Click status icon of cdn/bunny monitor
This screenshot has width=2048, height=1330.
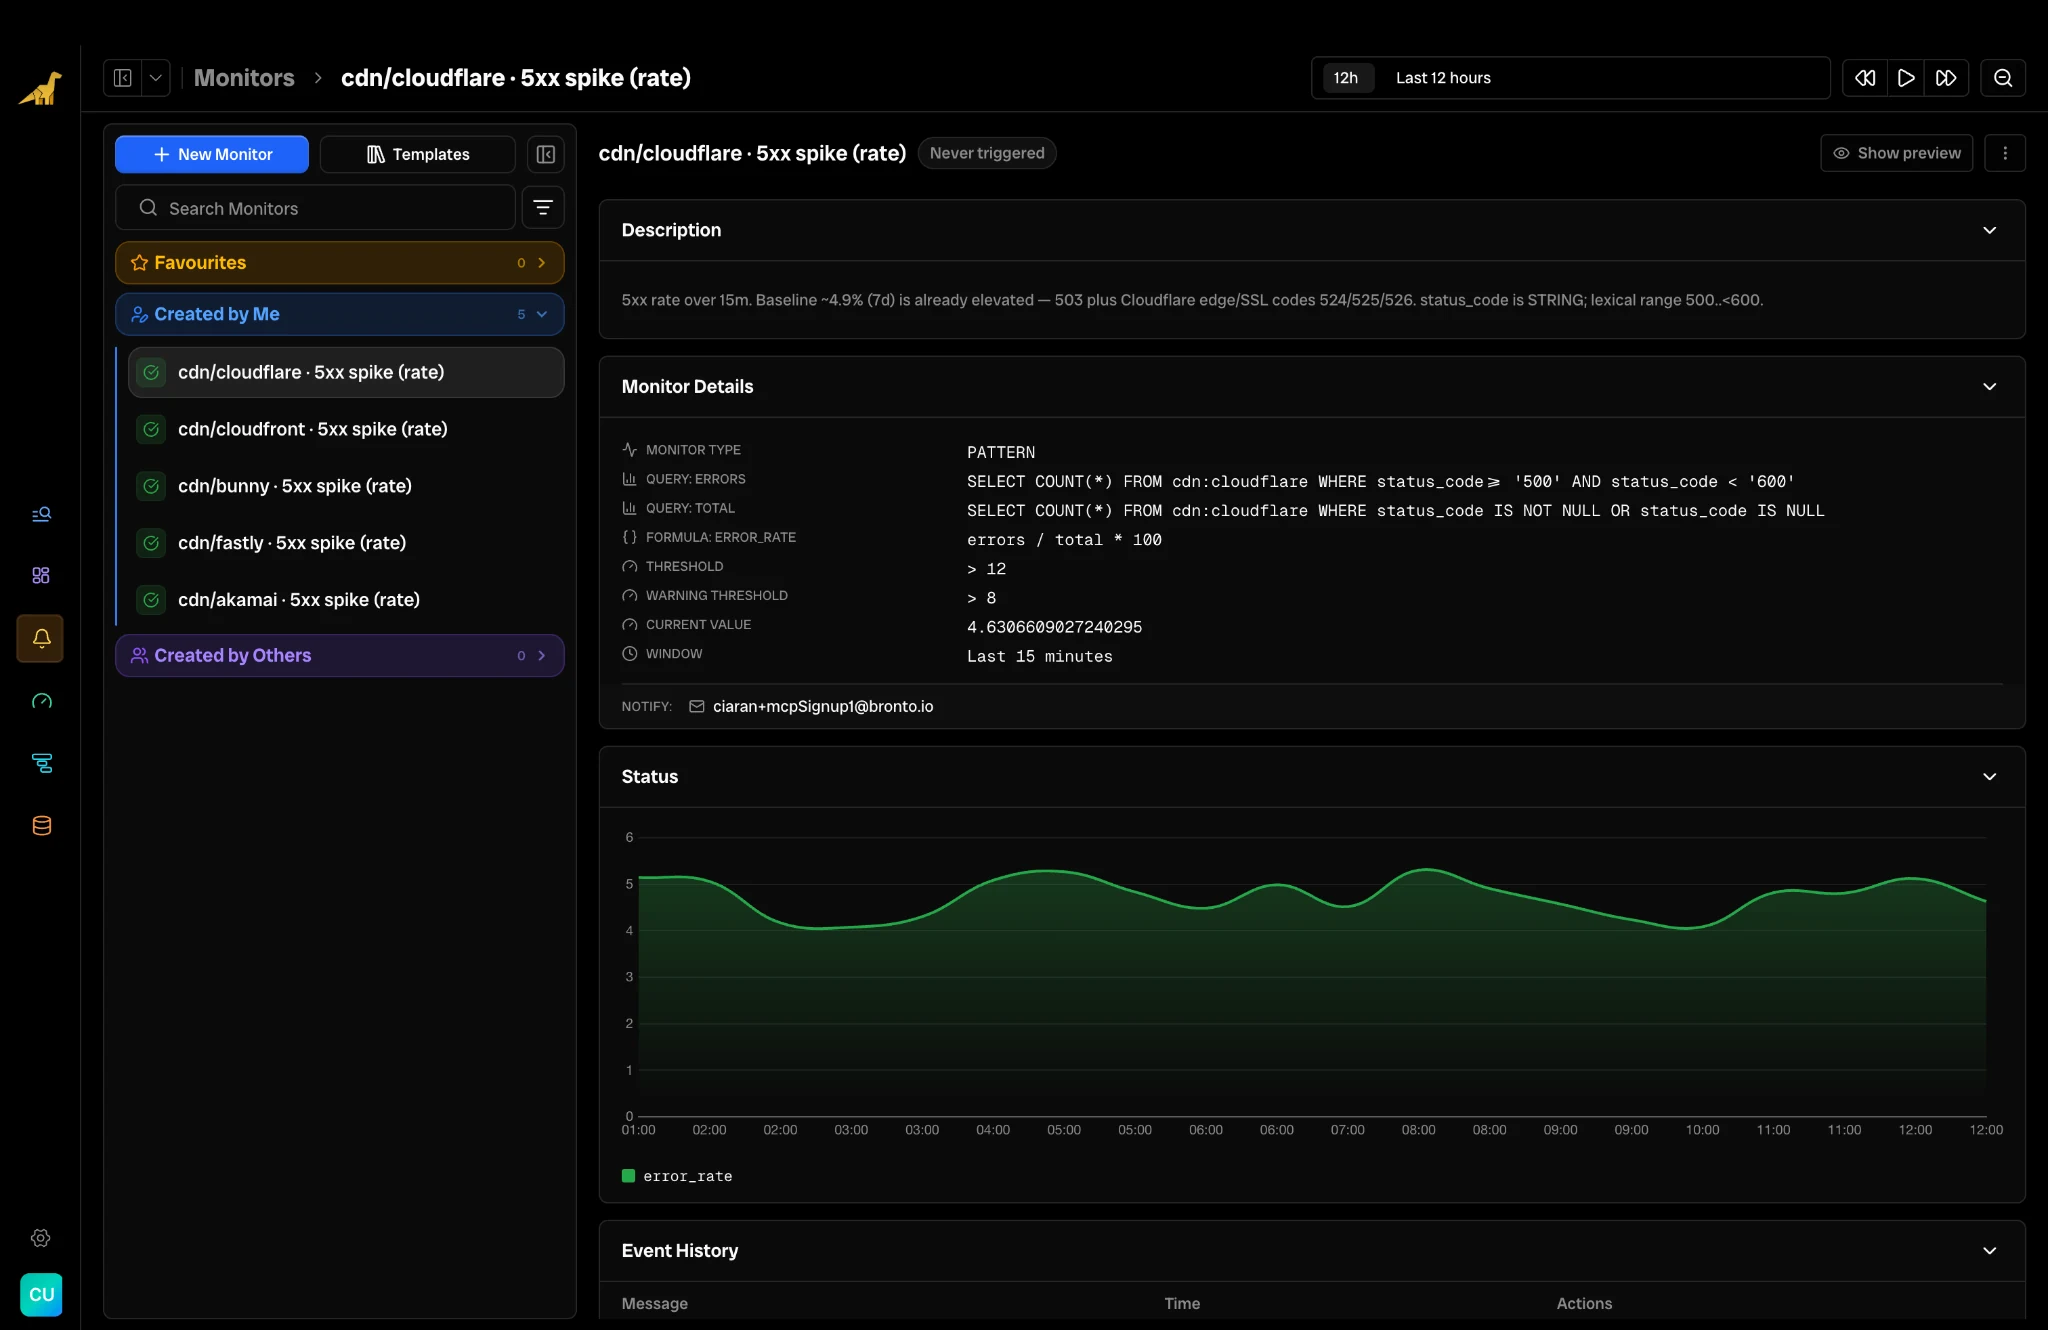(x=151, y=486)
